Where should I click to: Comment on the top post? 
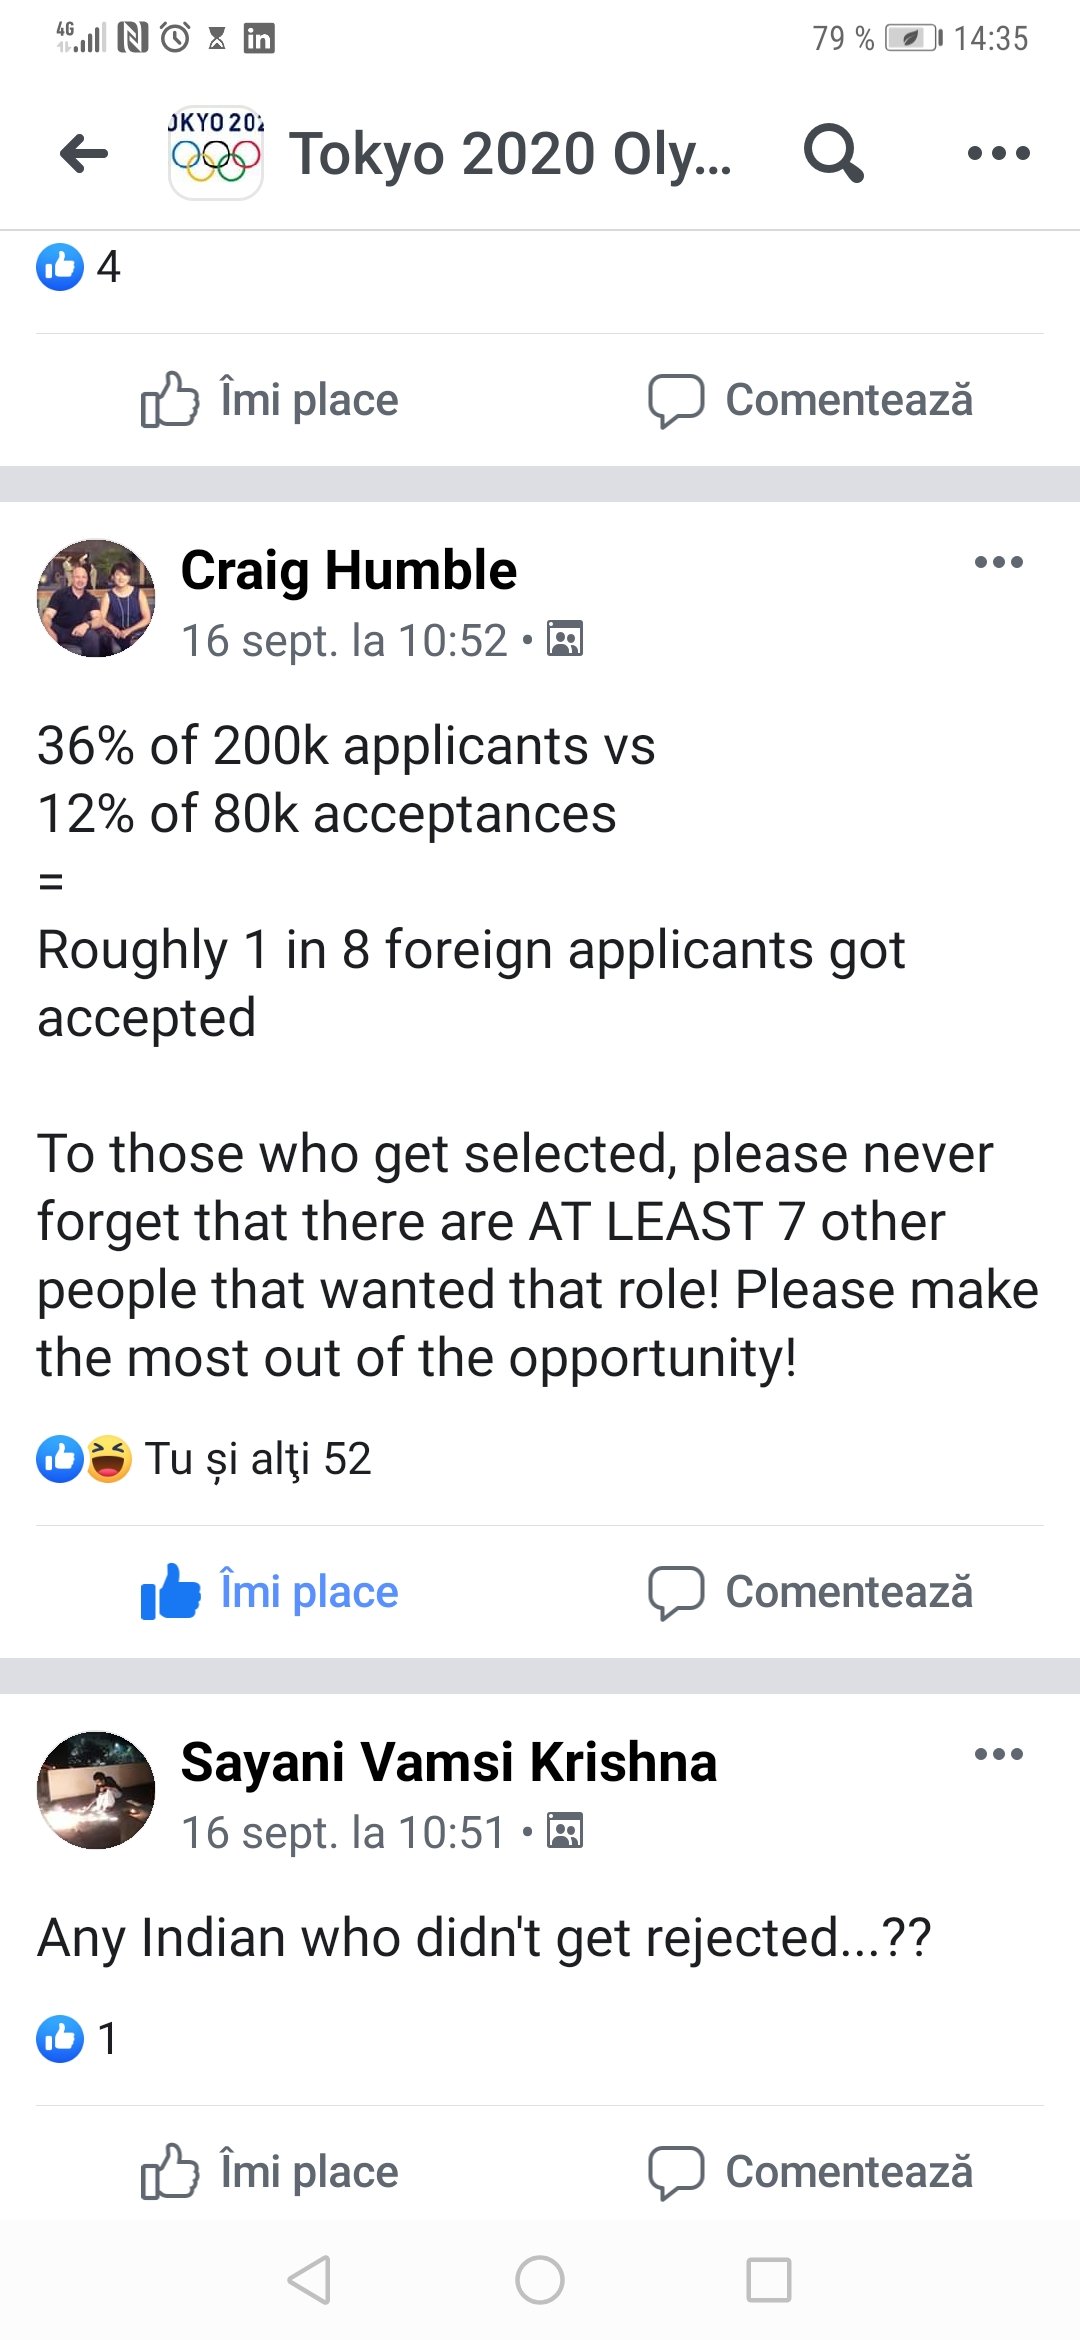(810, 400)
